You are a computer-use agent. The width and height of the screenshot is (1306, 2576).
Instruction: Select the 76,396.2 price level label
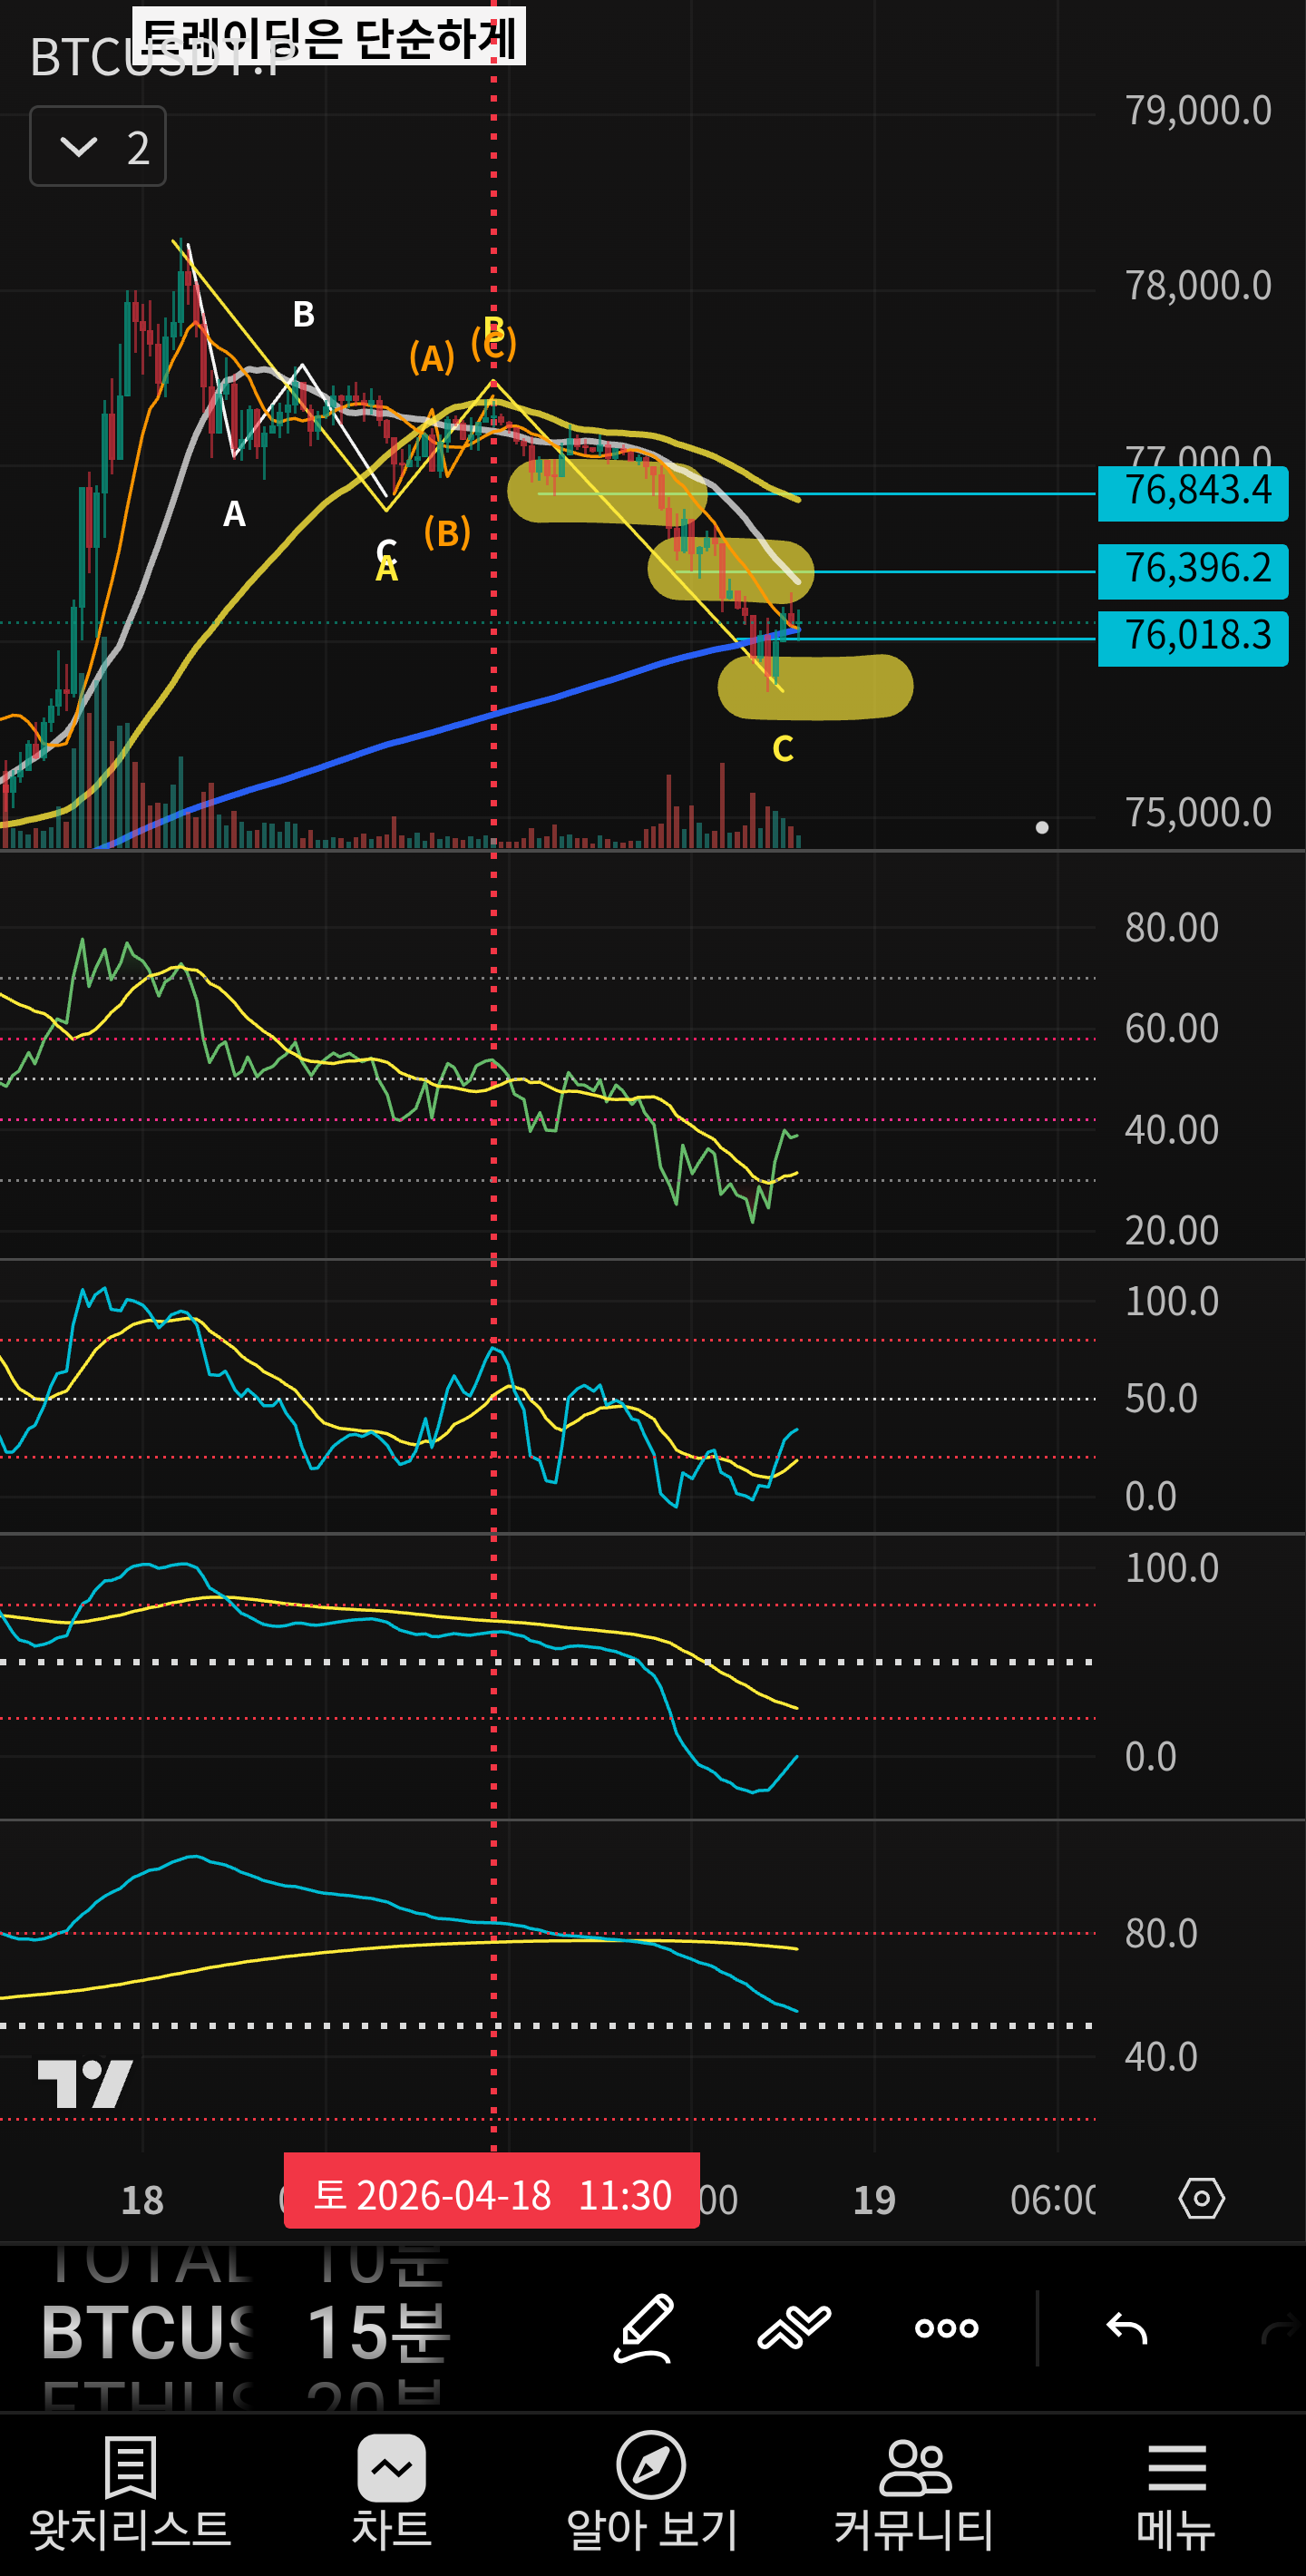[1193, 570]
